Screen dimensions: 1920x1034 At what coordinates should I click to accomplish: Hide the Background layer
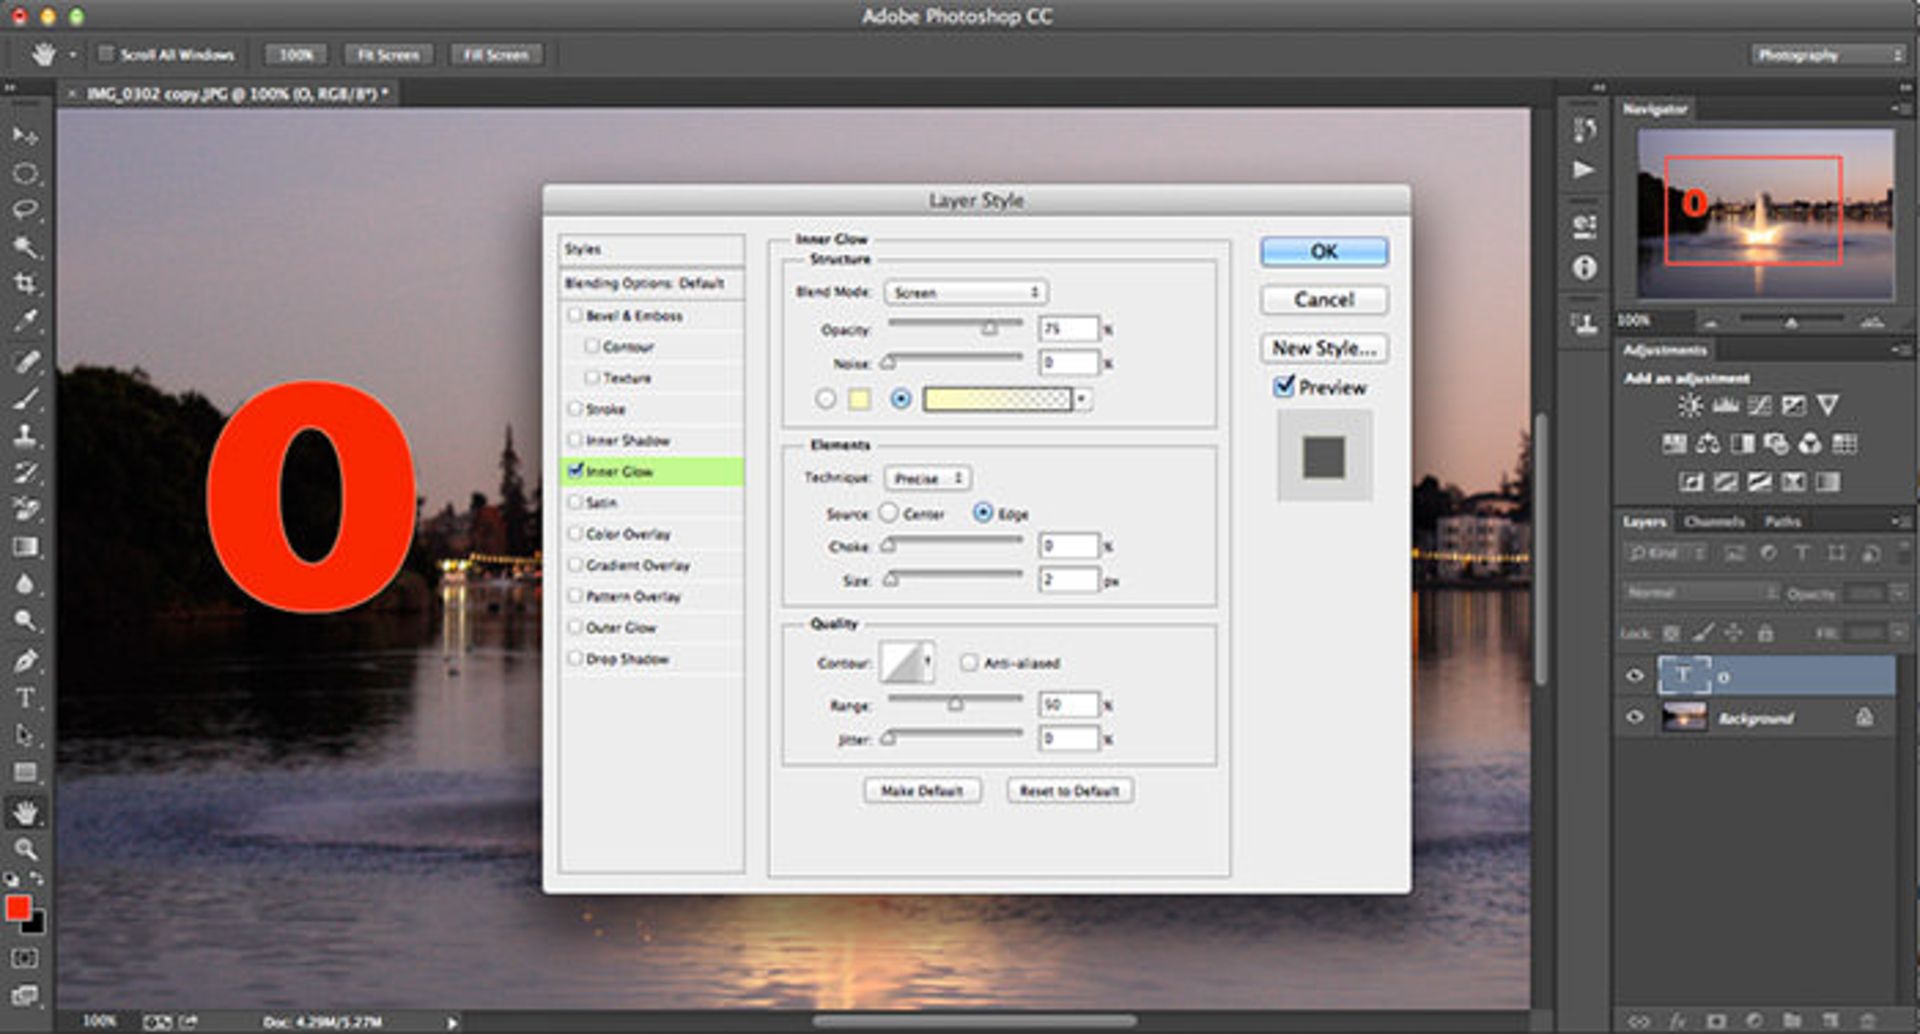click(1635, 717)
